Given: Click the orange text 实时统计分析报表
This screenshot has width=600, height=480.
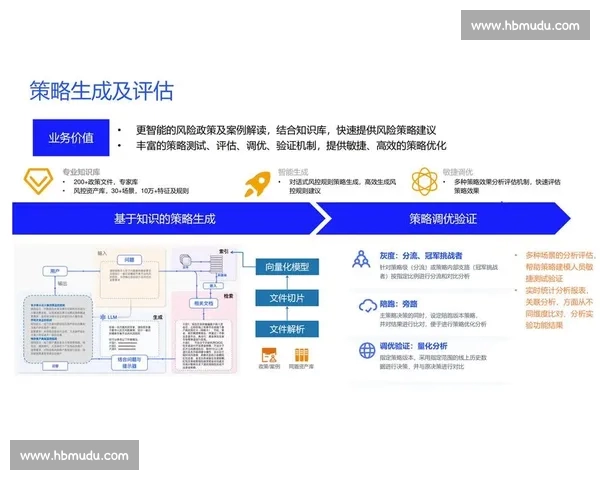Looking at the screenshot, I should point(557,291).
